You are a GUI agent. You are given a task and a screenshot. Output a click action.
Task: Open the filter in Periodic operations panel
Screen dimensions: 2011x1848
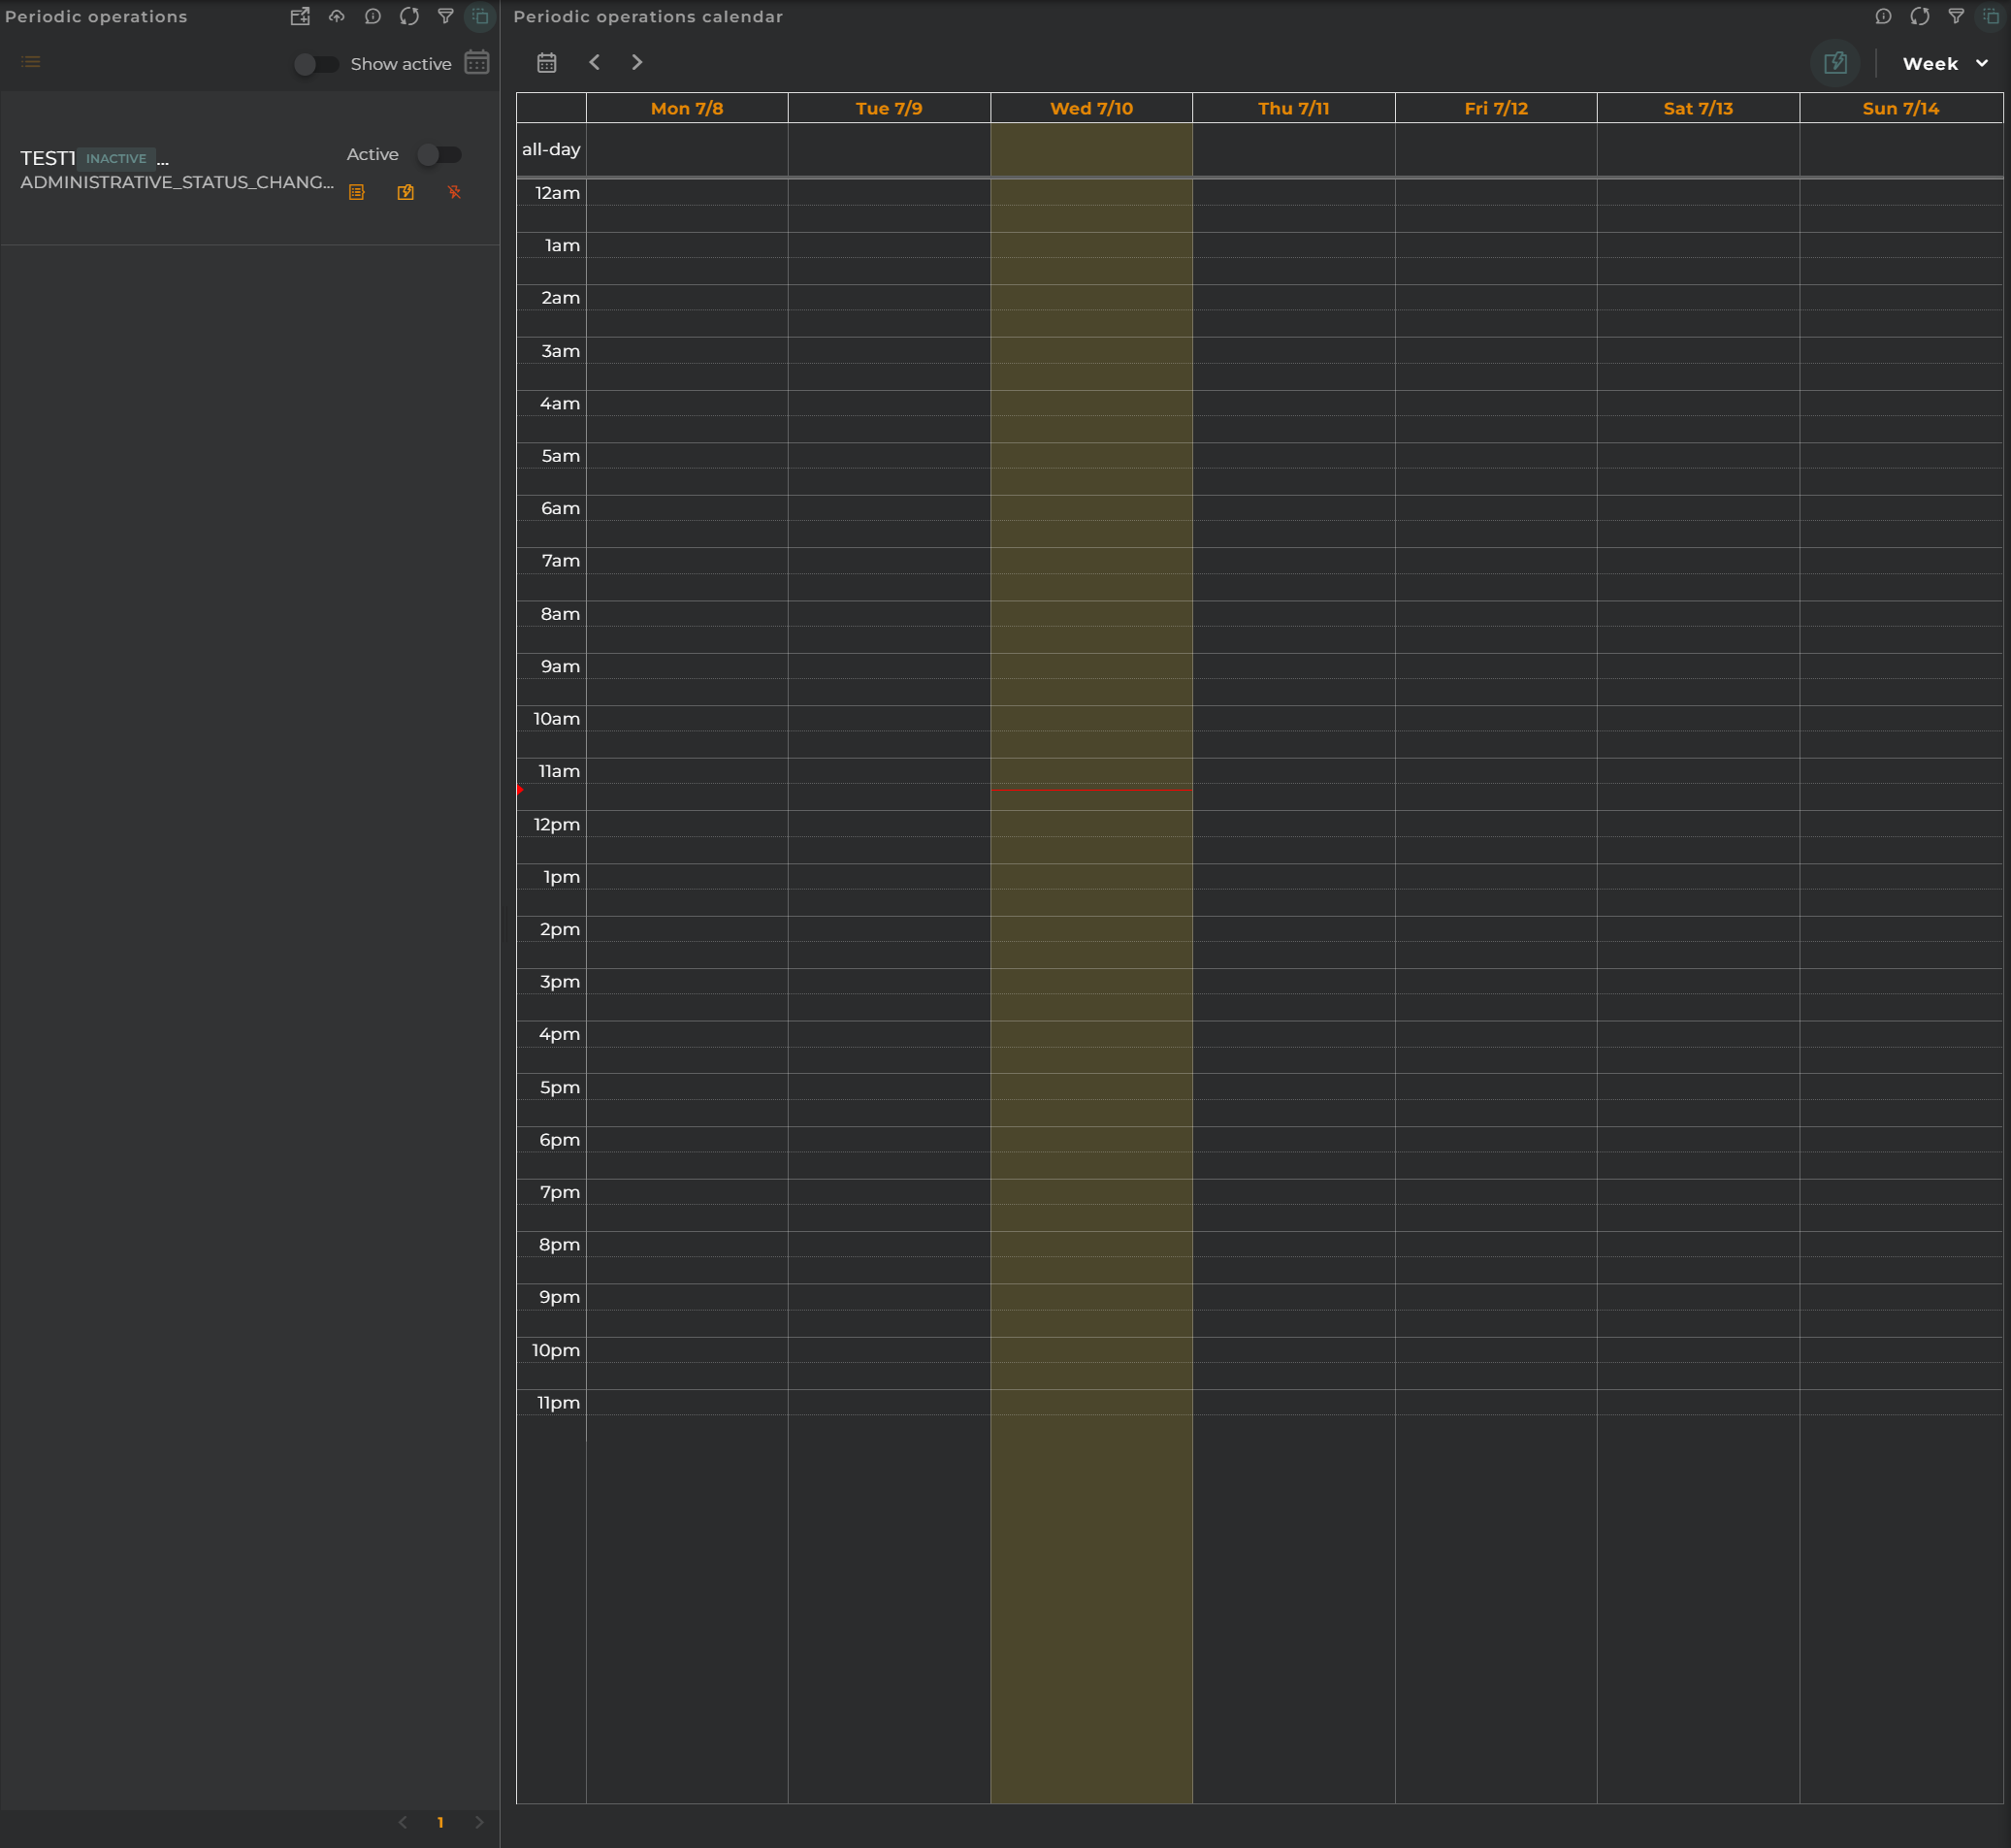[446, 16]
